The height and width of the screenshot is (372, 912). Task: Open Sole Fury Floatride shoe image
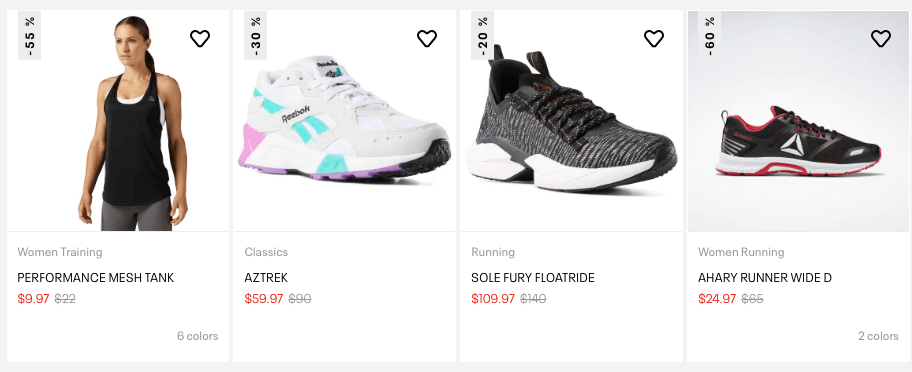(572, 121)
